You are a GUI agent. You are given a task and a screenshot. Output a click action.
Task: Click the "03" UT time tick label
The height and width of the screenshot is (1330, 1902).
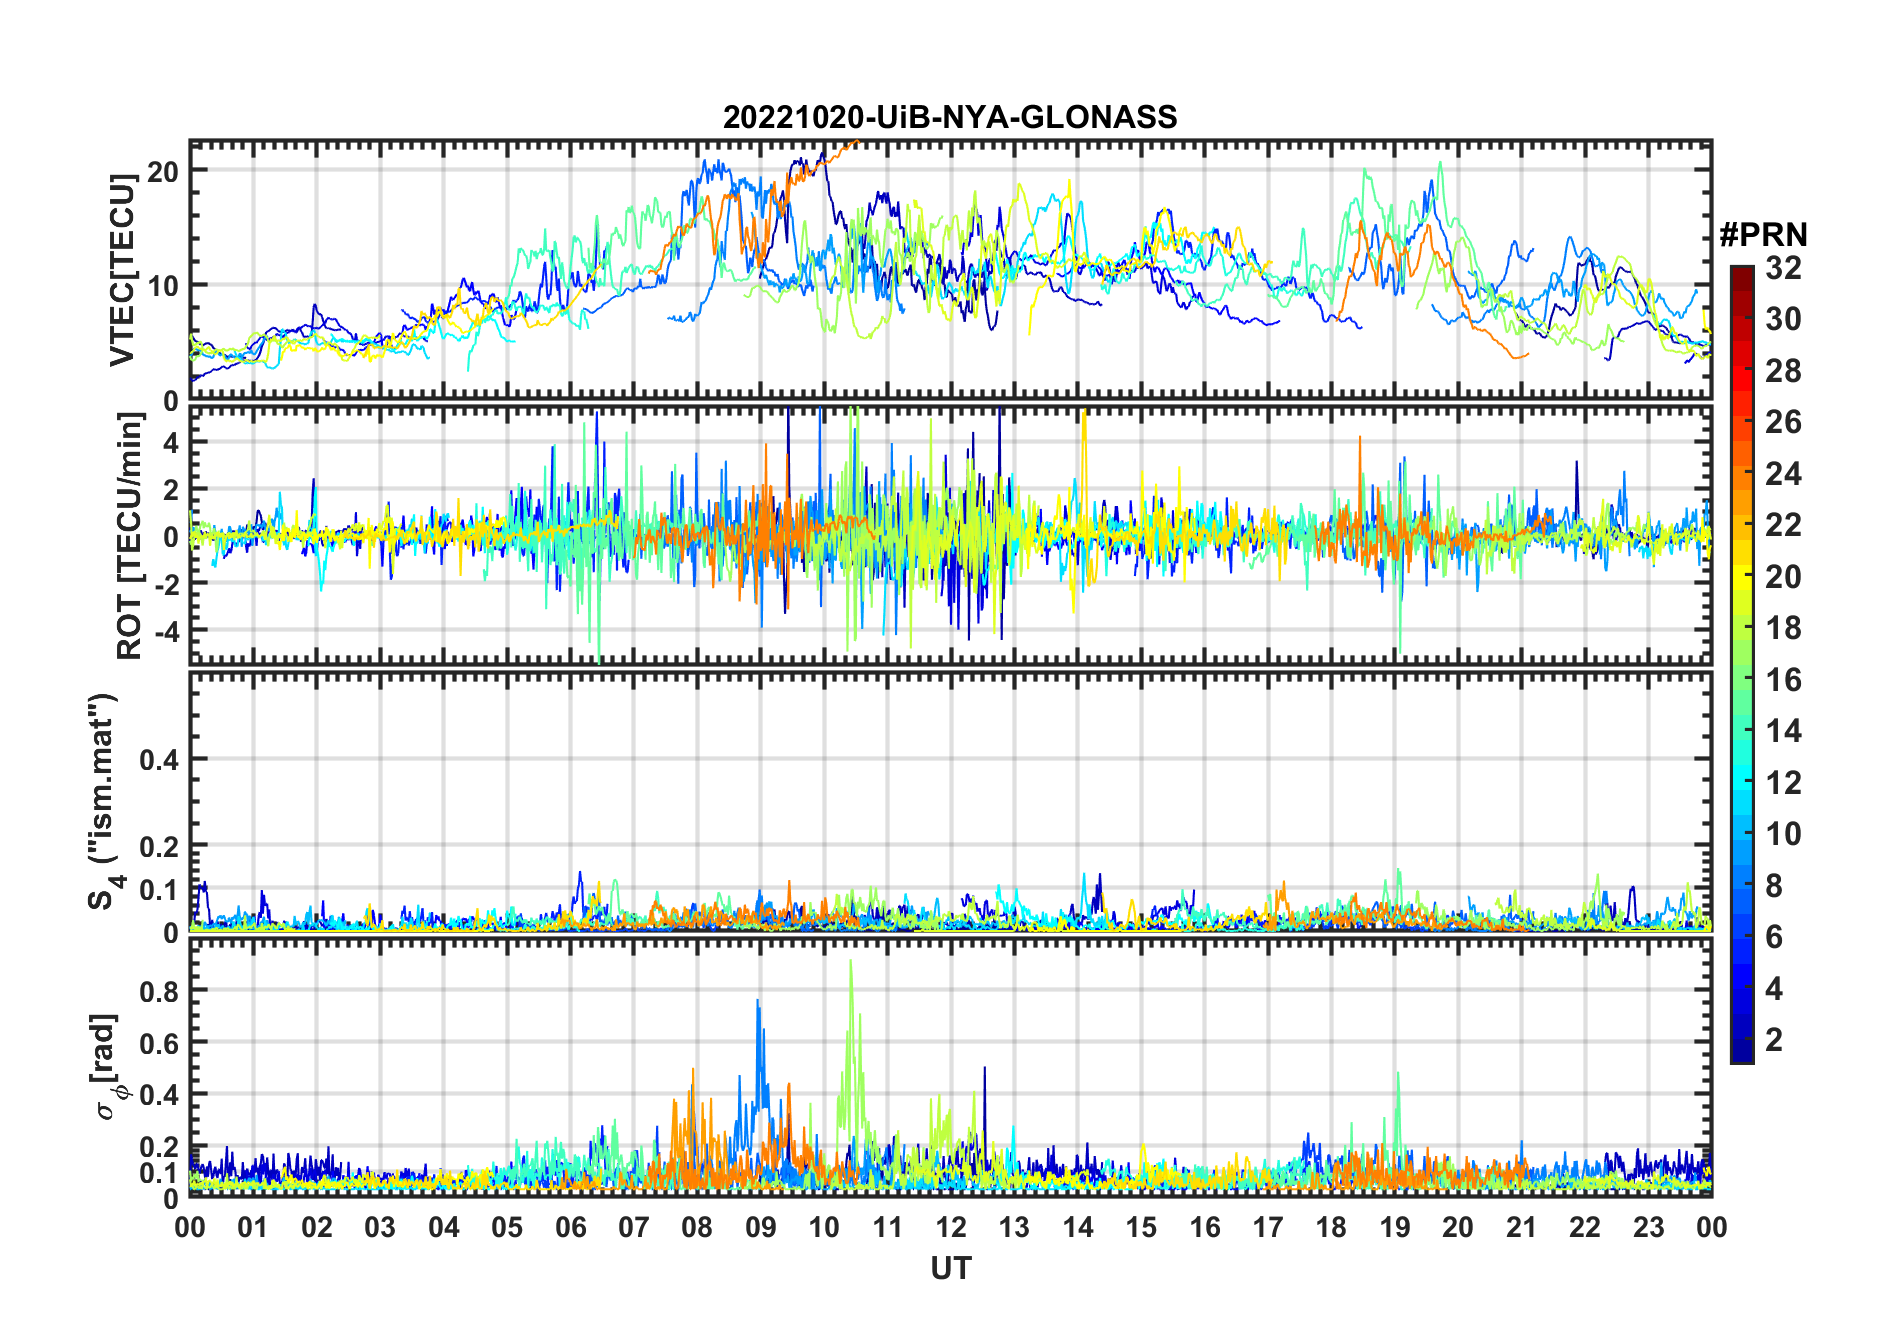(x=380, y=1227)
